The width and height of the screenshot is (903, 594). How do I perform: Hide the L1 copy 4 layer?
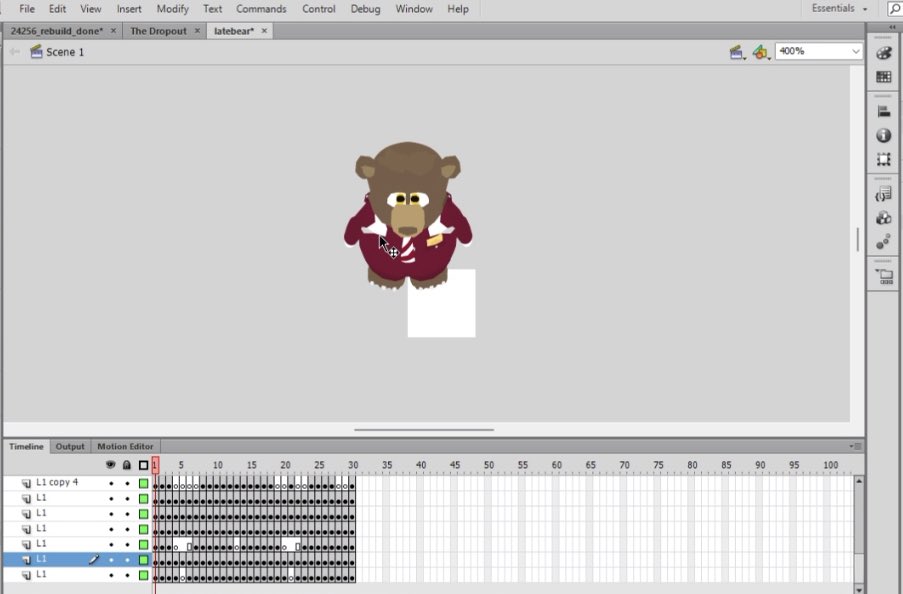pos(111,483)
